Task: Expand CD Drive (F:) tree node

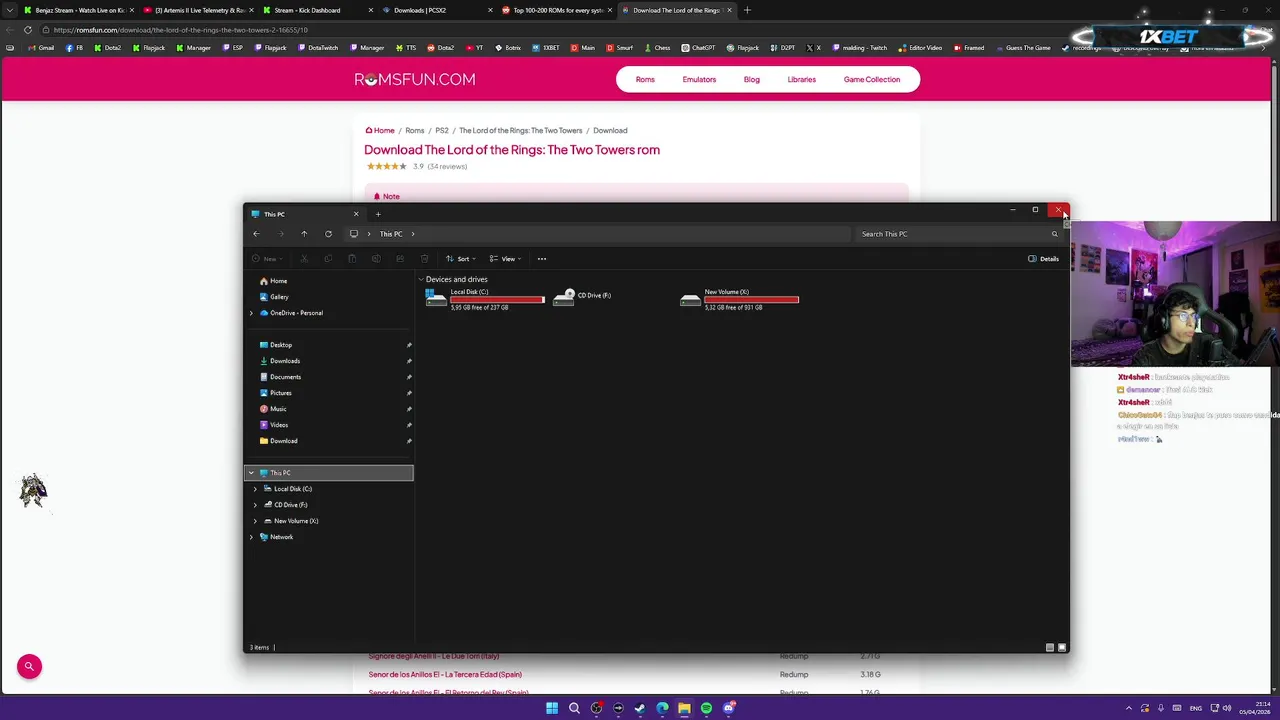Action: click(255, 505)
